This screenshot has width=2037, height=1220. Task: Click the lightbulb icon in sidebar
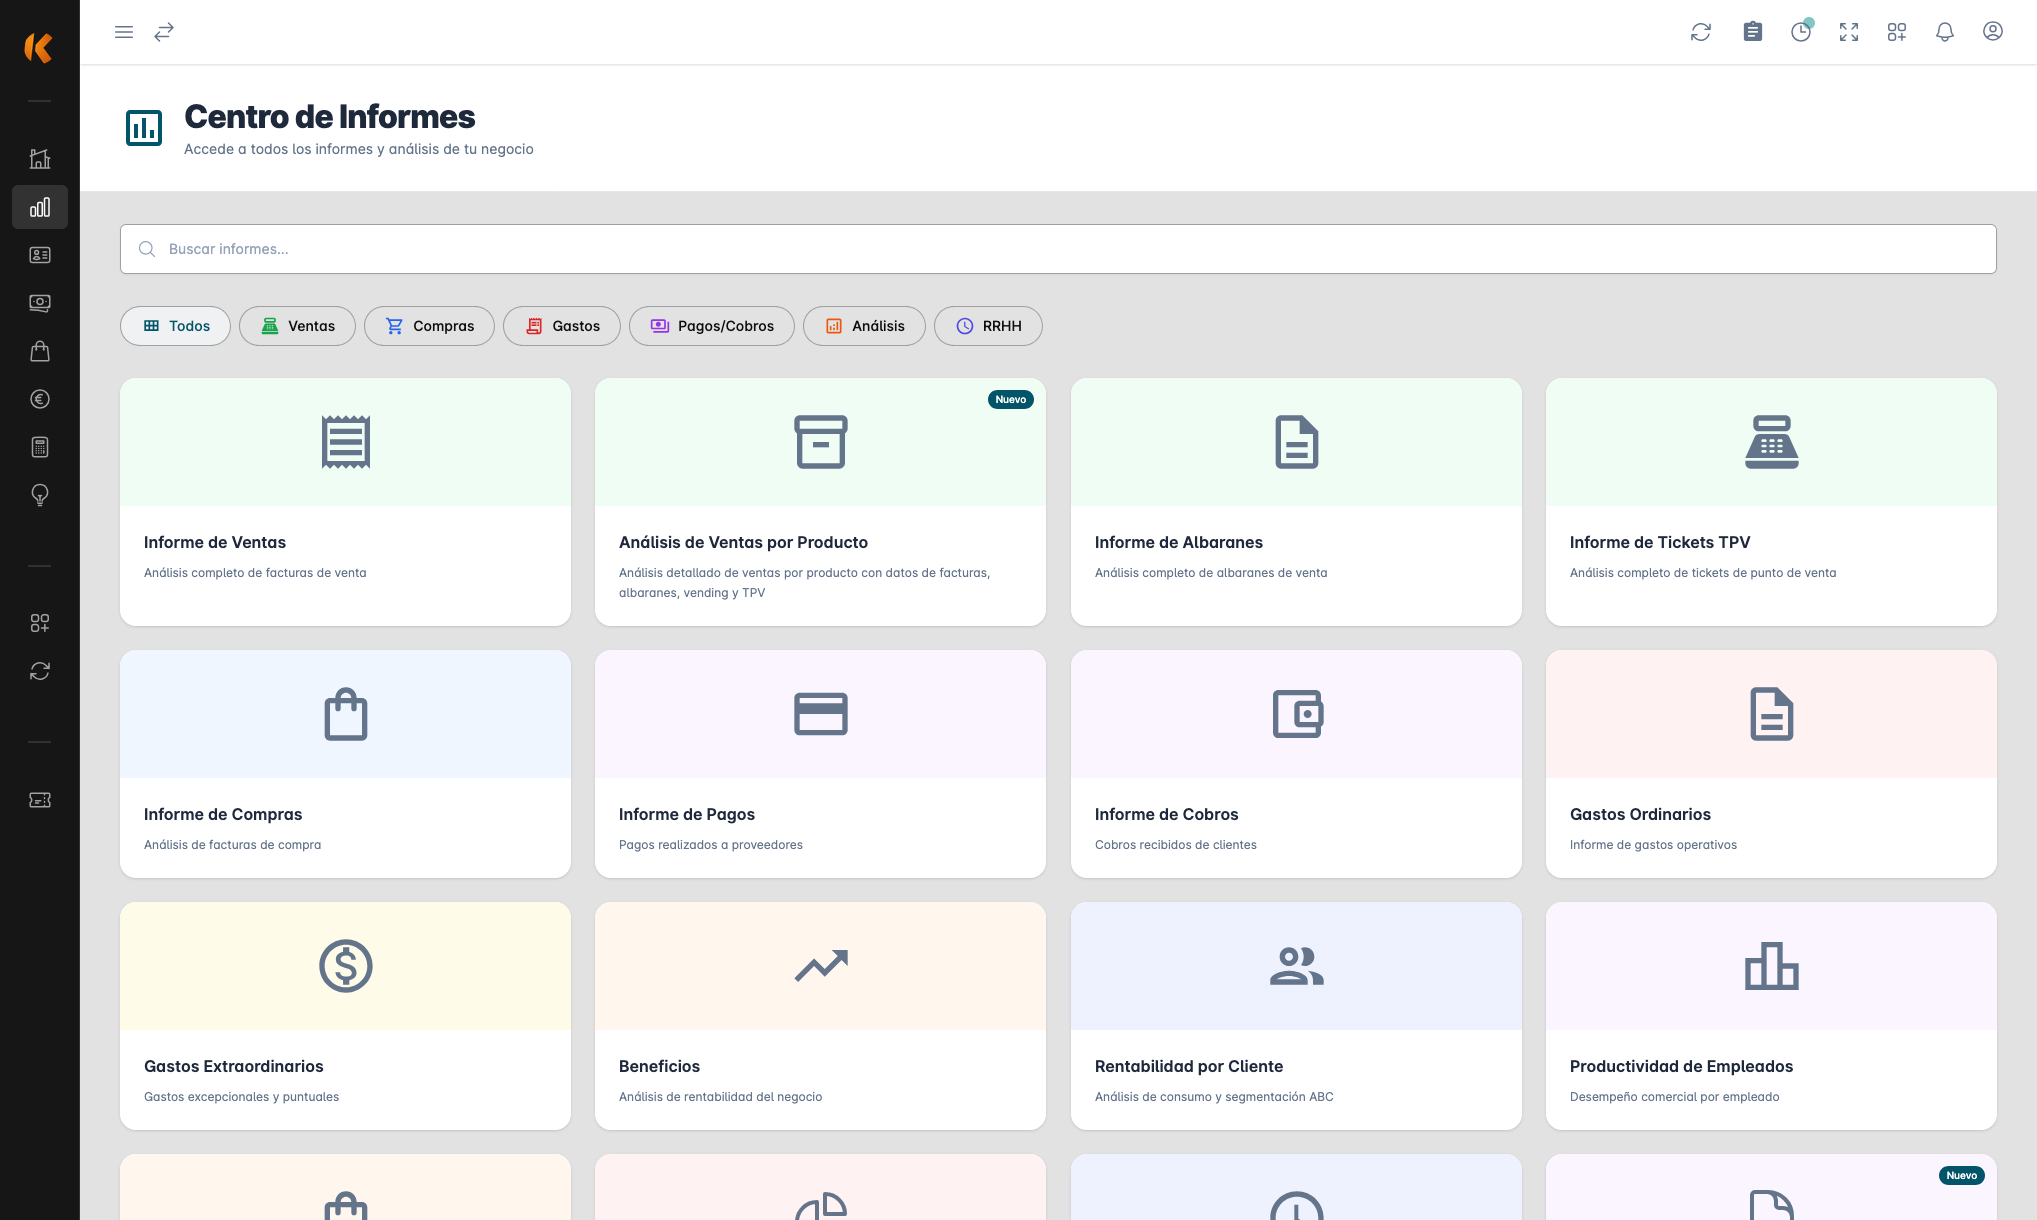(x=40, y=495)
